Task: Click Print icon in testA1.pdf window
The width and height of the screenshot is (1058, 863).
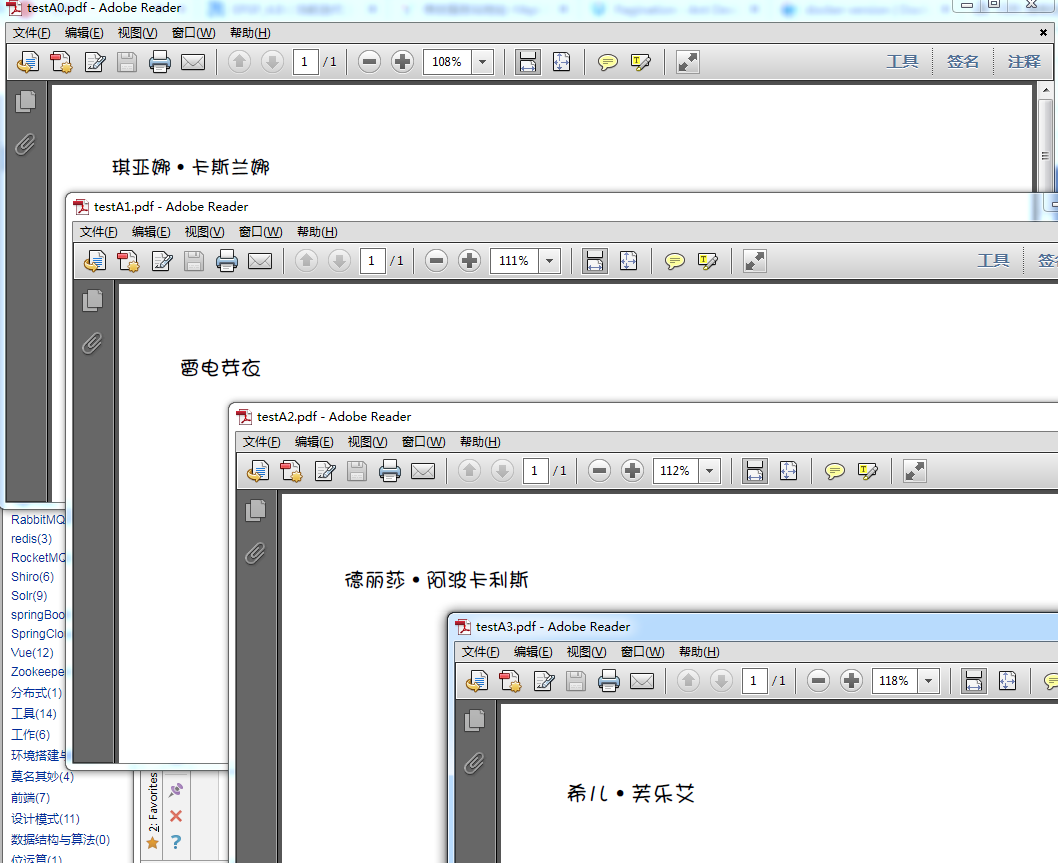Action: click(x=227, y=261)
